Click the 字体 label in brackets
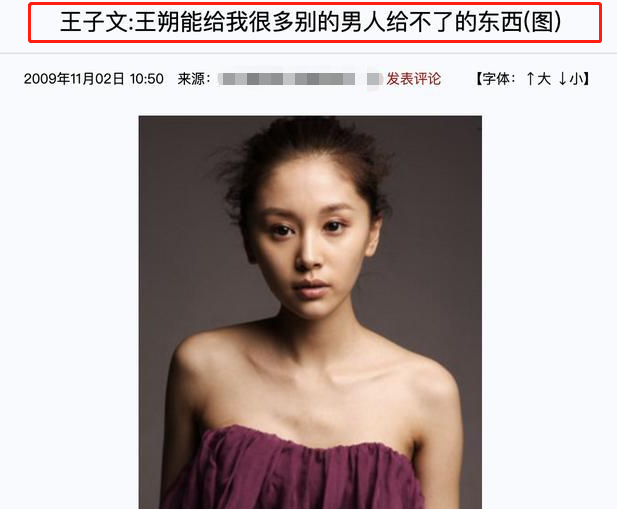Image resolution: width=617 pixels, height=509 pixels. tap(495, 79)
